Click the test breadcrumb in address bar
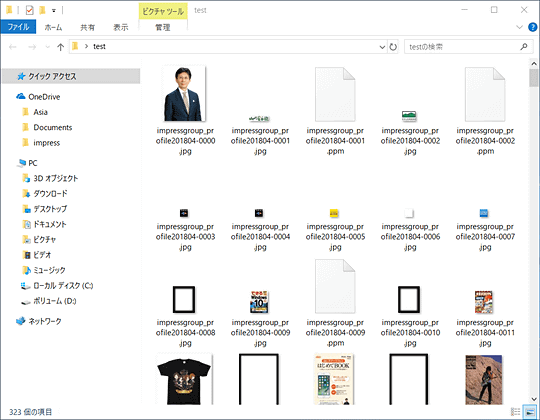 click(x=99, y=46)
